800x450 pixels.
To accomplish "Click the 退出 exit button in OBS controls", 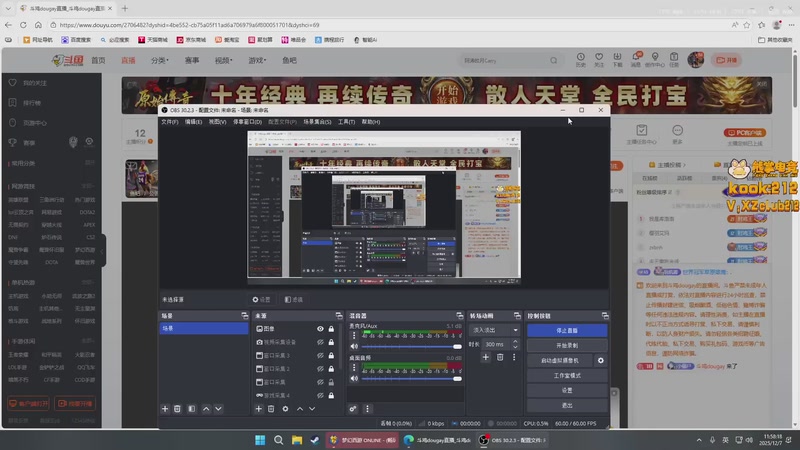I will pyautogui.click(x=567, y=405).
